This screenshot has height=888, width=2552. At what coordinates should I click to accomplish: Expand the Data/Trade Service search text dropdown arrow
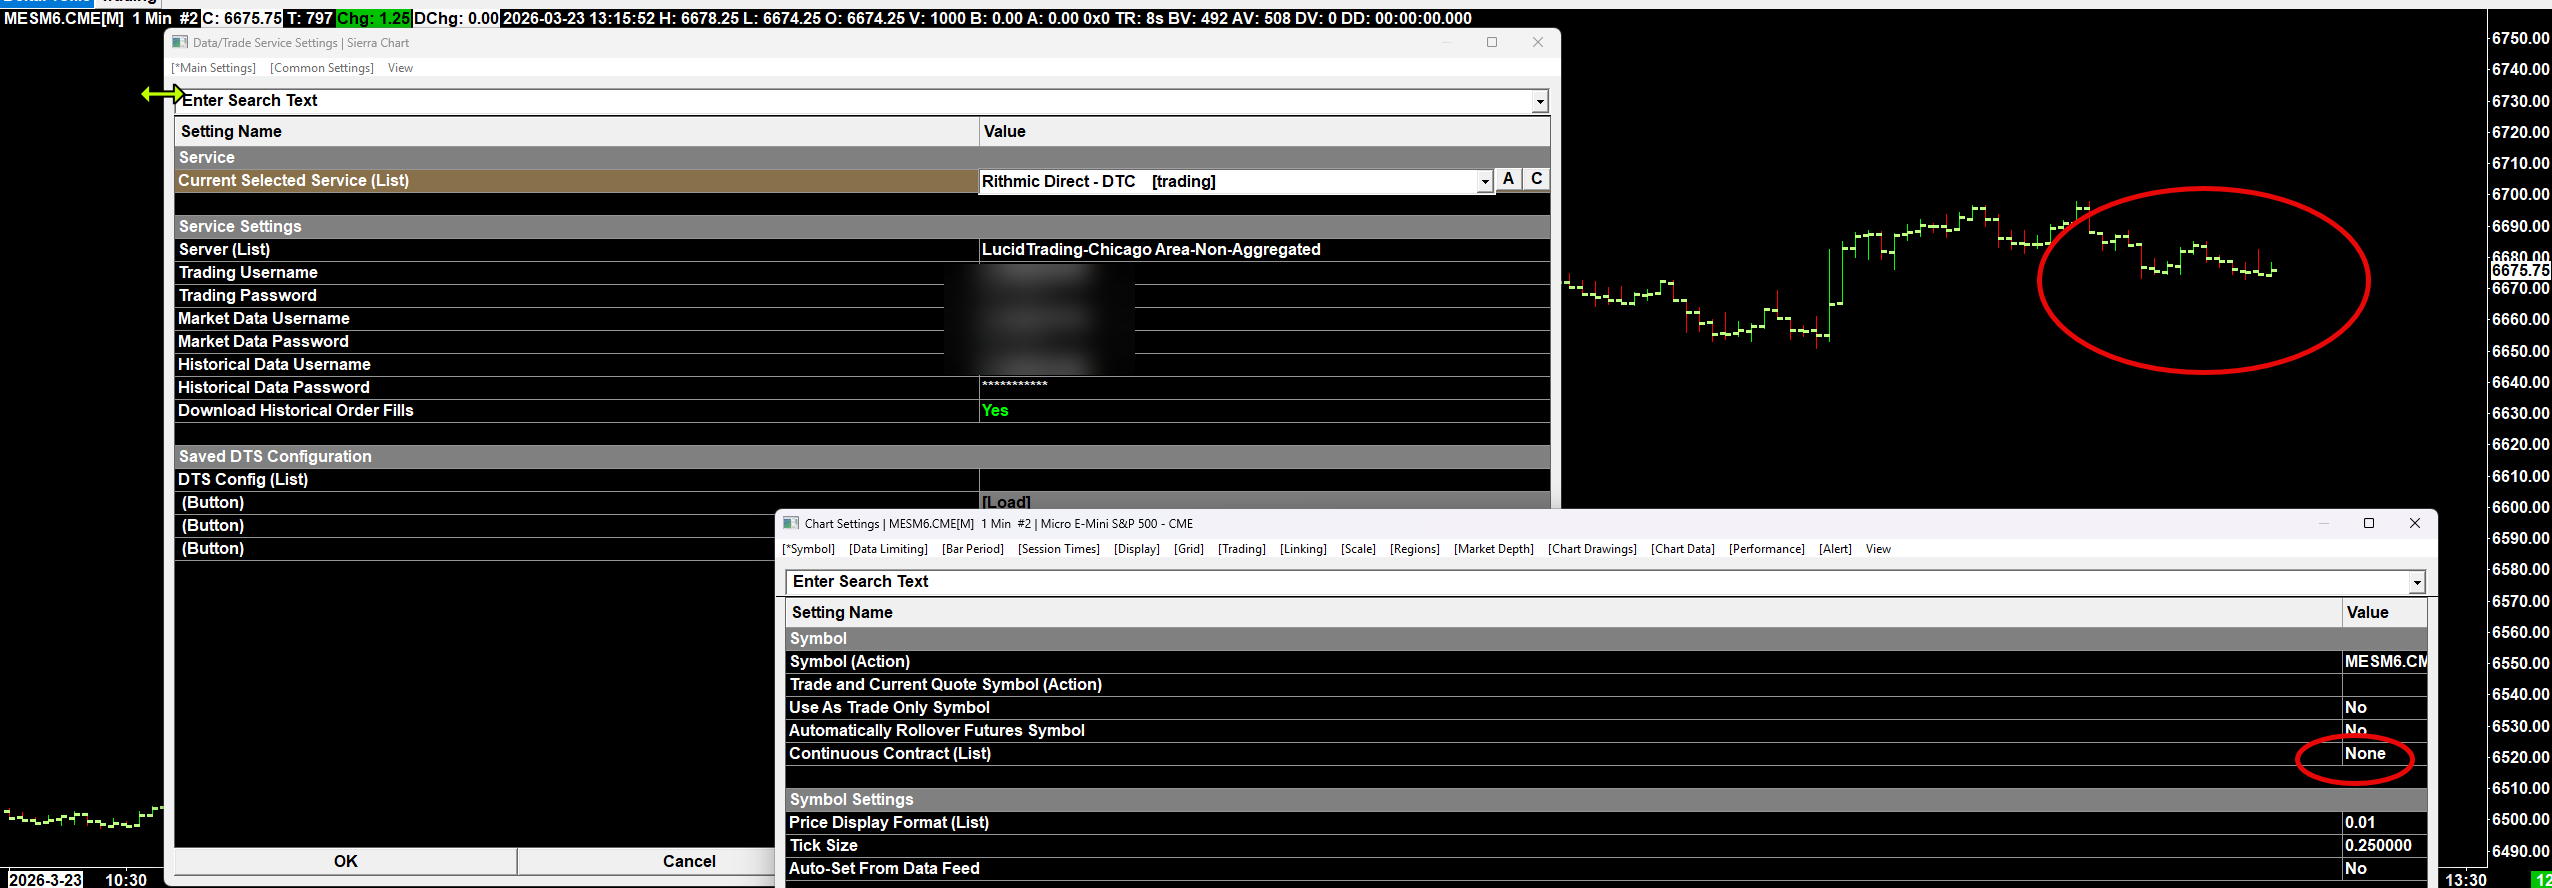coord(1540,101)
